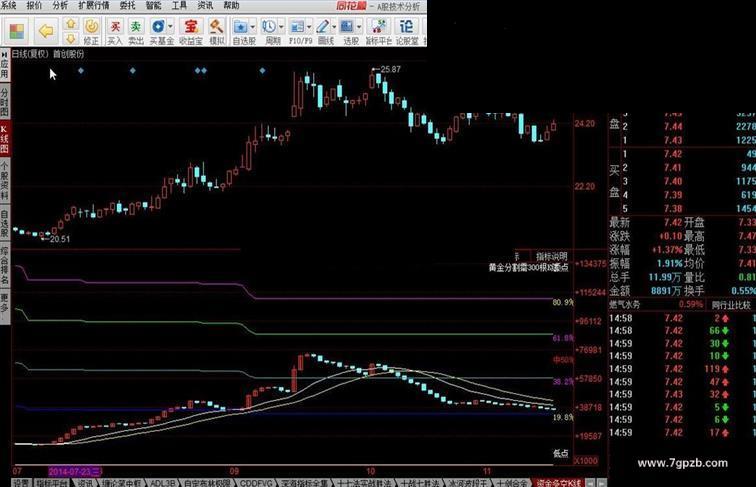Select the 指标平台 bottom tab

52,483
